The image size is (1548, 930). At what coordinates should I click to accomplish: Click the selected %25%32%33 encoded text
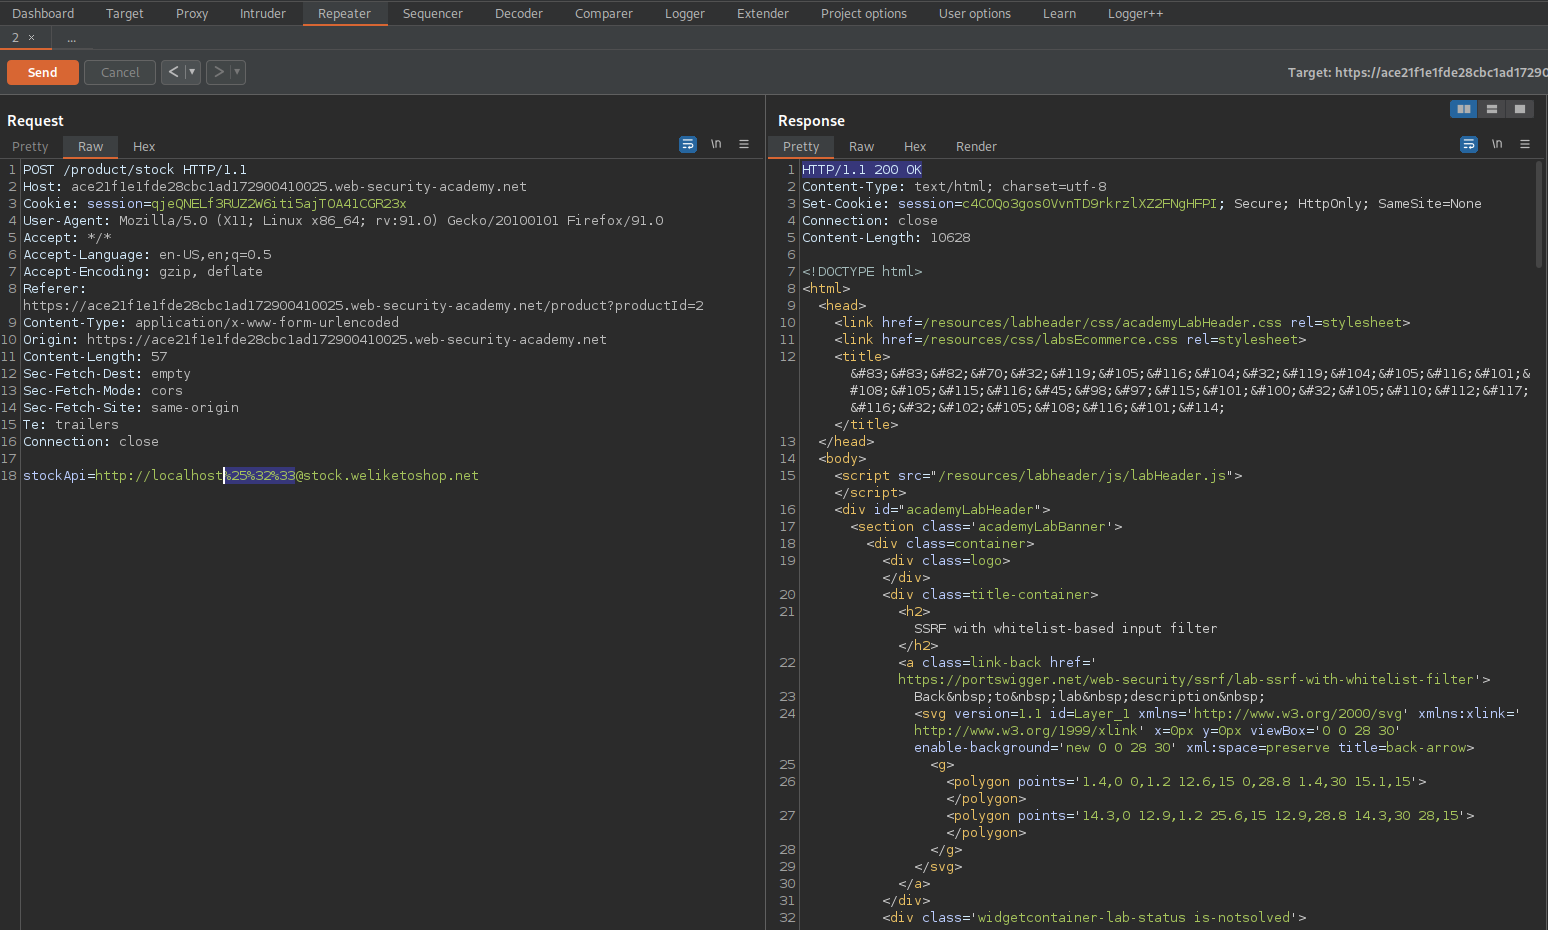click(x=260, y=475)
